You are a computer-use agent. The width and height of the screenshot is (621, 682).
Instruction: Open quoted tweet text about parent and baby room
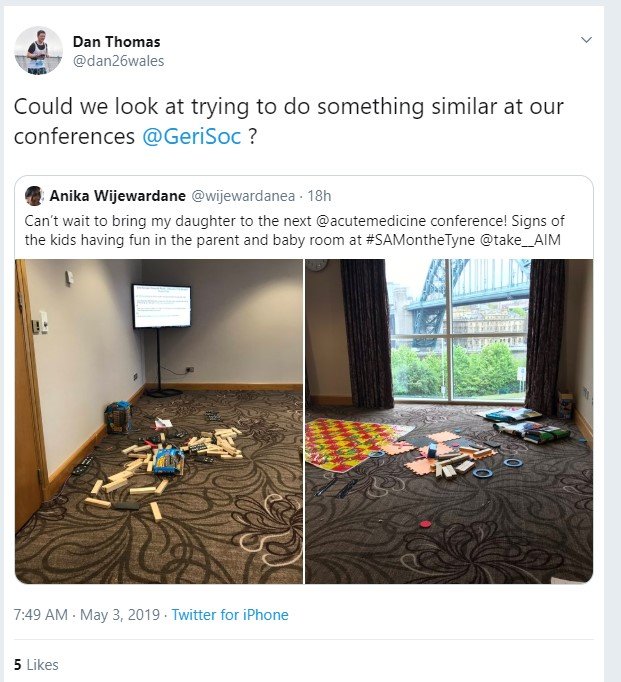point(294,231)
